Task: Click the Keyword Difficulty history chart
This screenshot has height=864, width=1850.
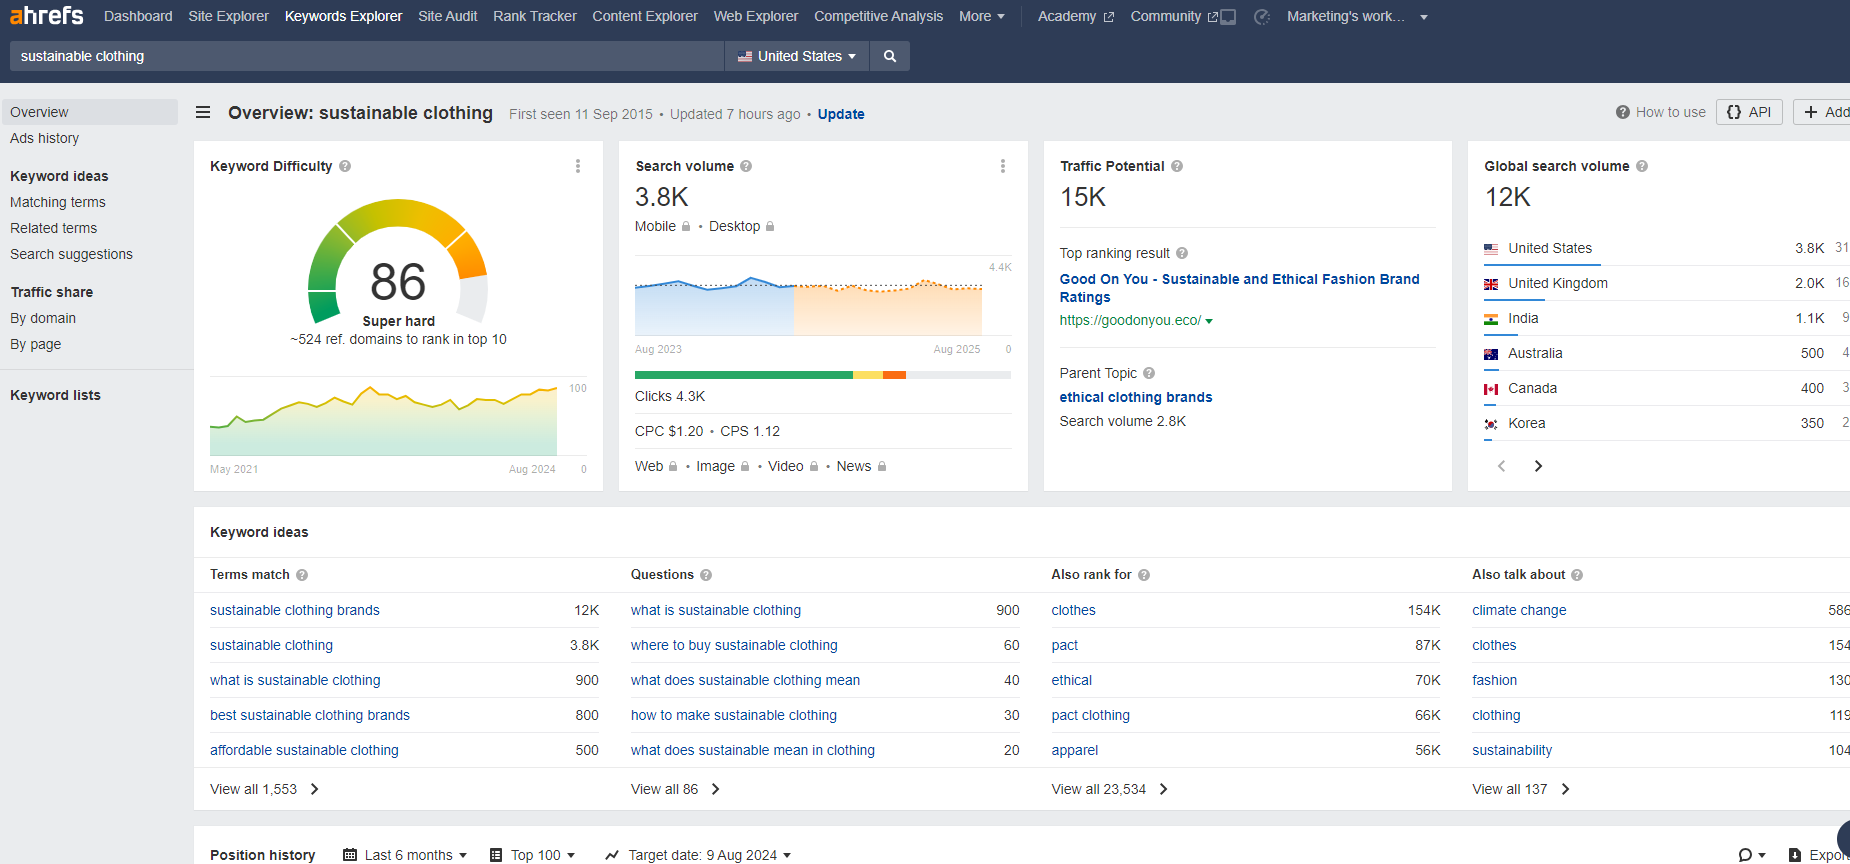Action: 384,420
